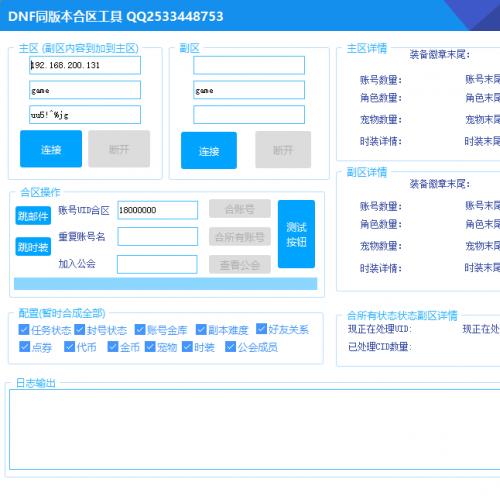Toggle the 副本难度 checkbox
Image resolution: width=500 pixels, height=500 pixels.
tap(201, 330)
